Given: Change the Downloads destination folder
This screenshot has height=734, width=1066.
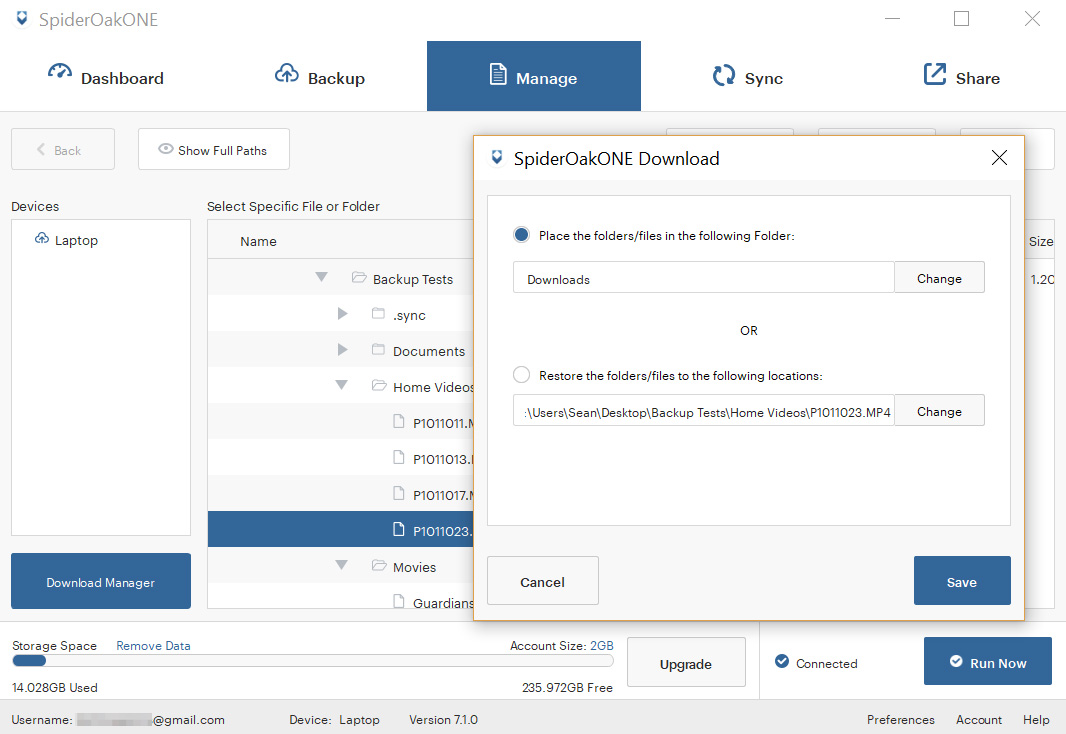Looking at the screenshot, I should [939, 277].
